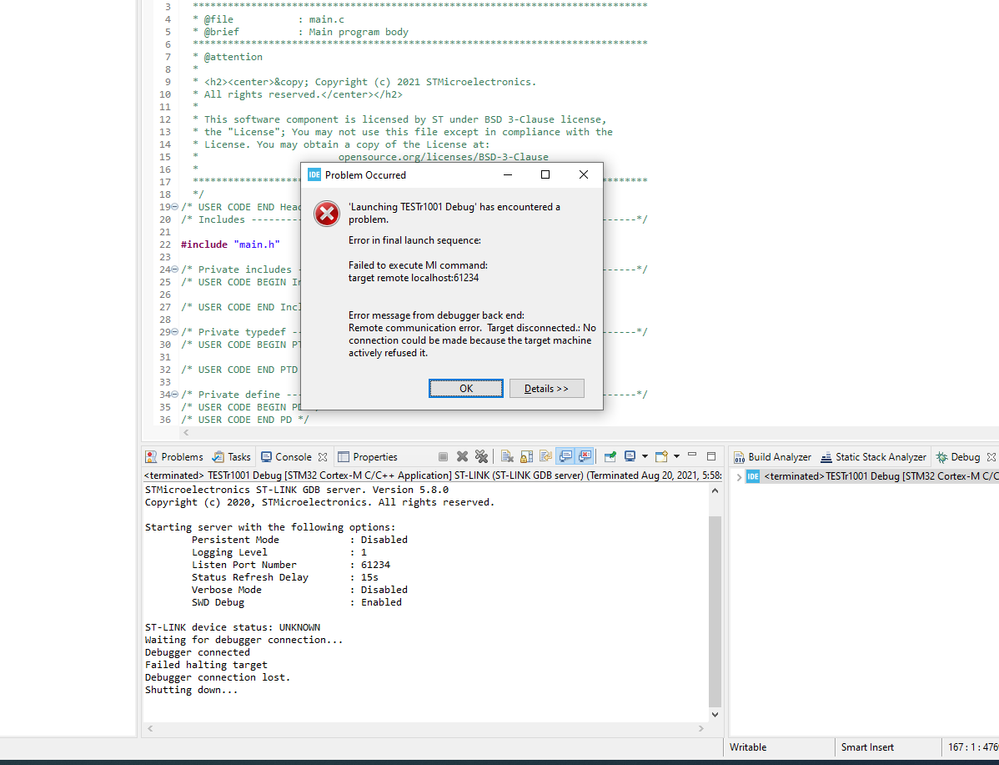The height and width of the screenshot is (765, 999).
Task: Close the Debug view tab
Action: point(991,457)
